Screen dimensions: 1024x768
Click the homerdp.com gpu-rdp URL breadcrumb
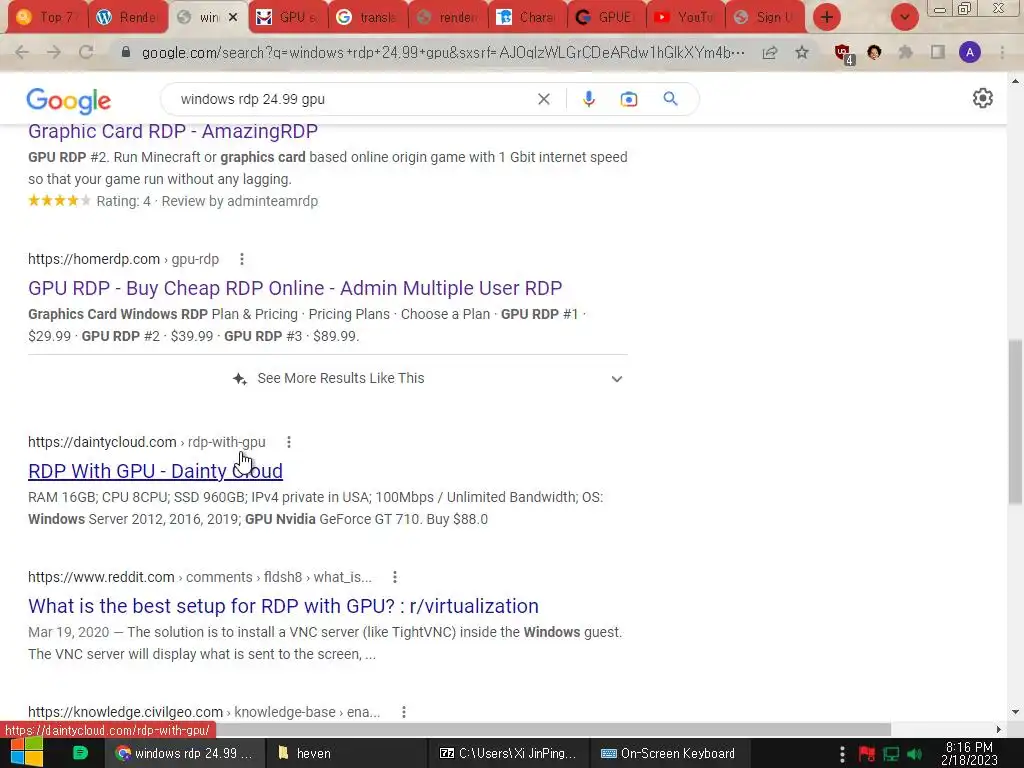click(123, 259)
